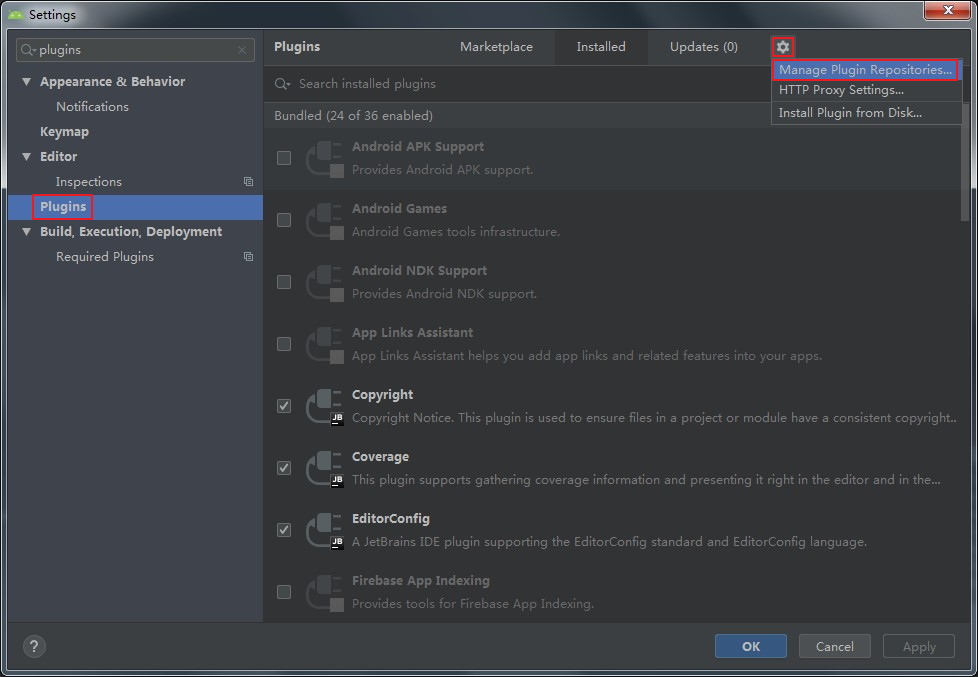Click the Coverage plugin icon
Screen dimensions: 978x677
325,468
